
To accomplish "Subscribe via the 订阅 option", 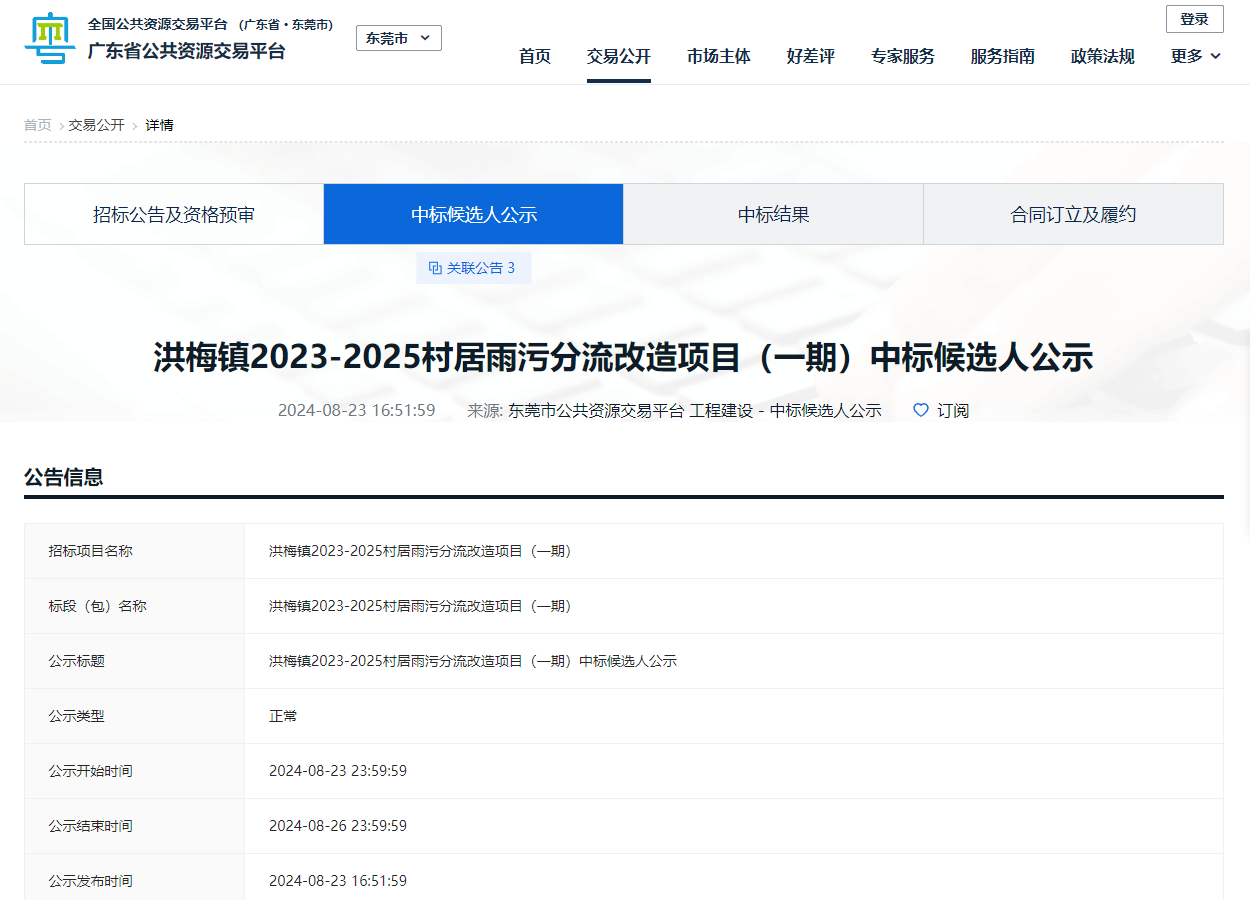I will [x=950, y=410].
